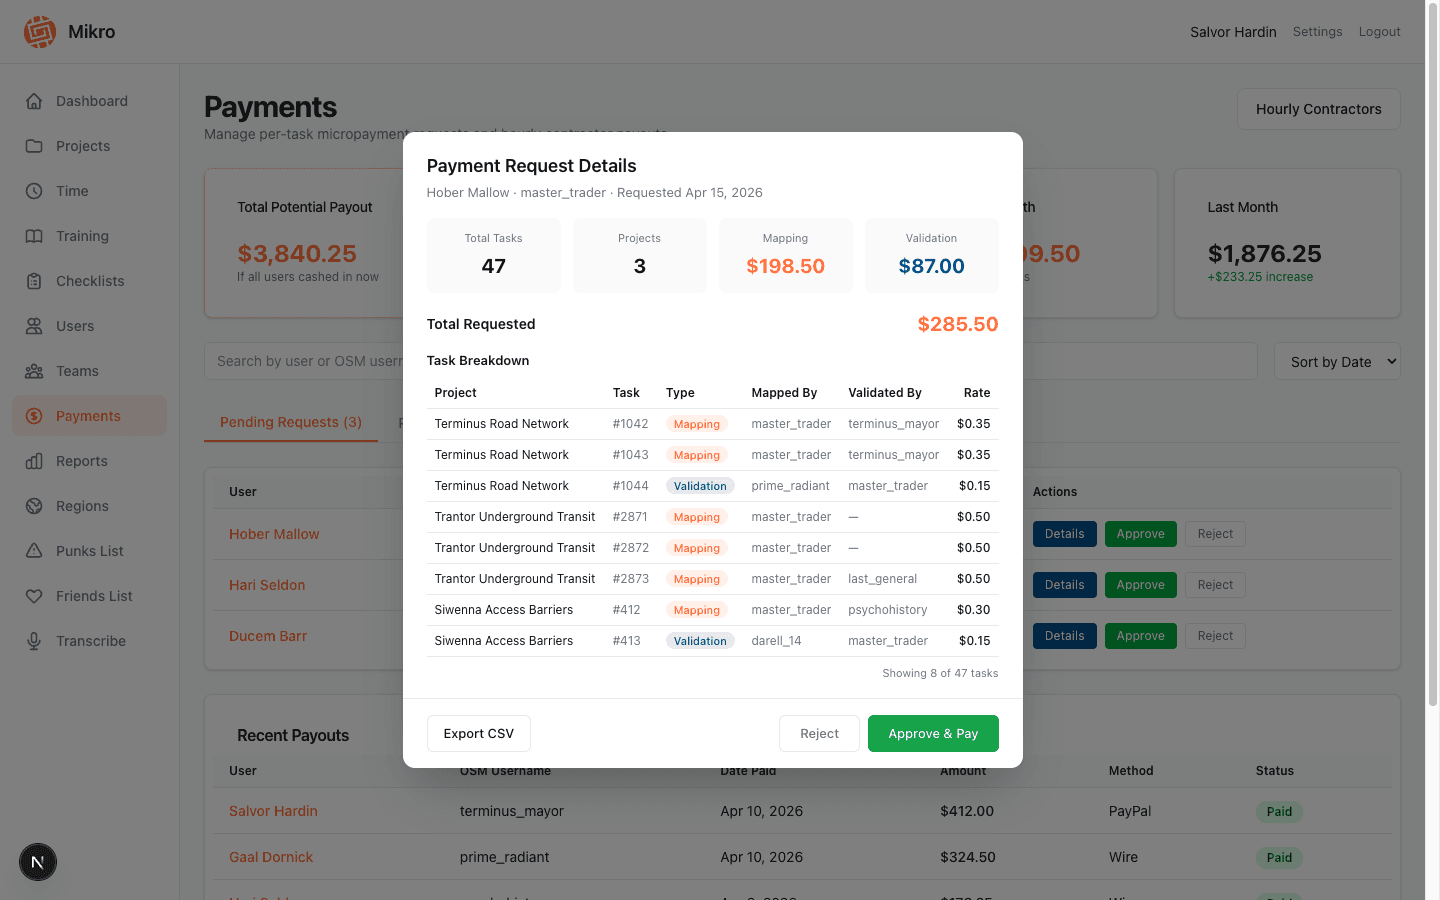Open Hari Seldon's user link

point(266,584)
